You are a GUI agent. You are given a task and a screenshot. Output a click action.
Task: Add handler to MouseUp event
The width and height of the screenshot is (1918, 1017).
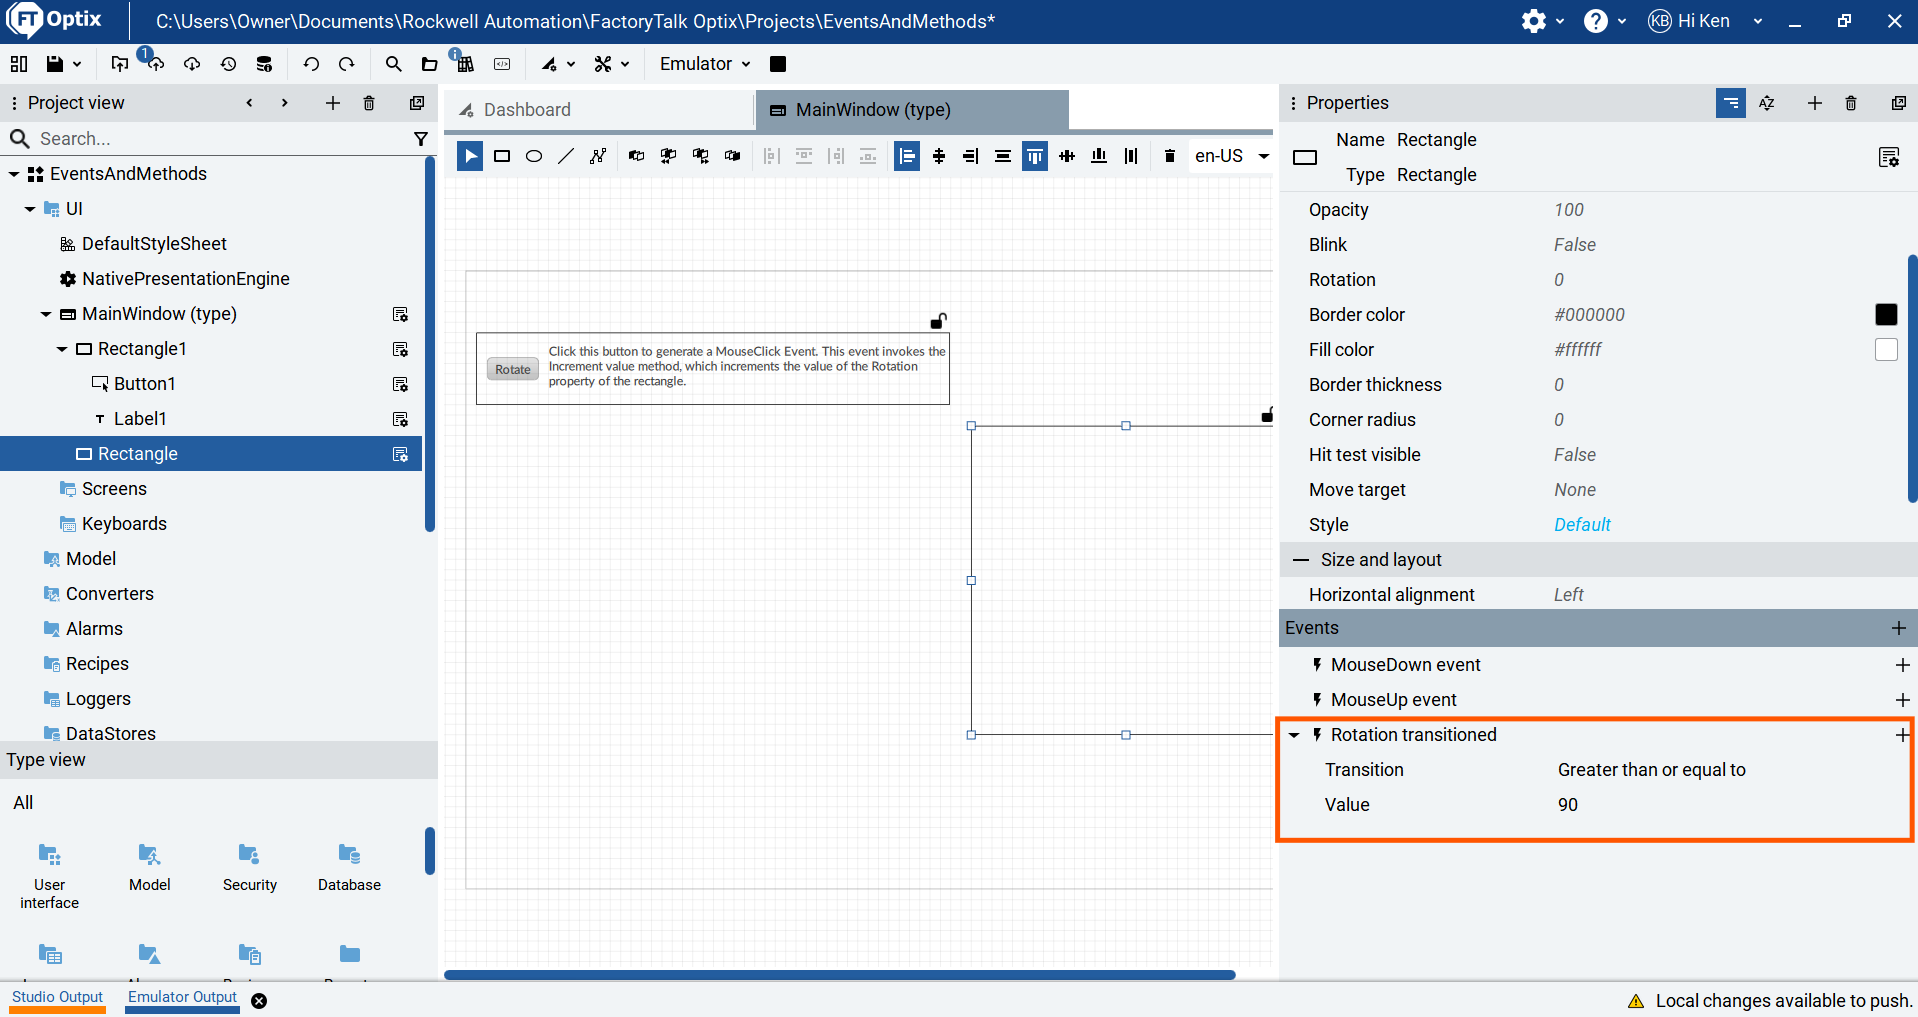click(1902, 700)
